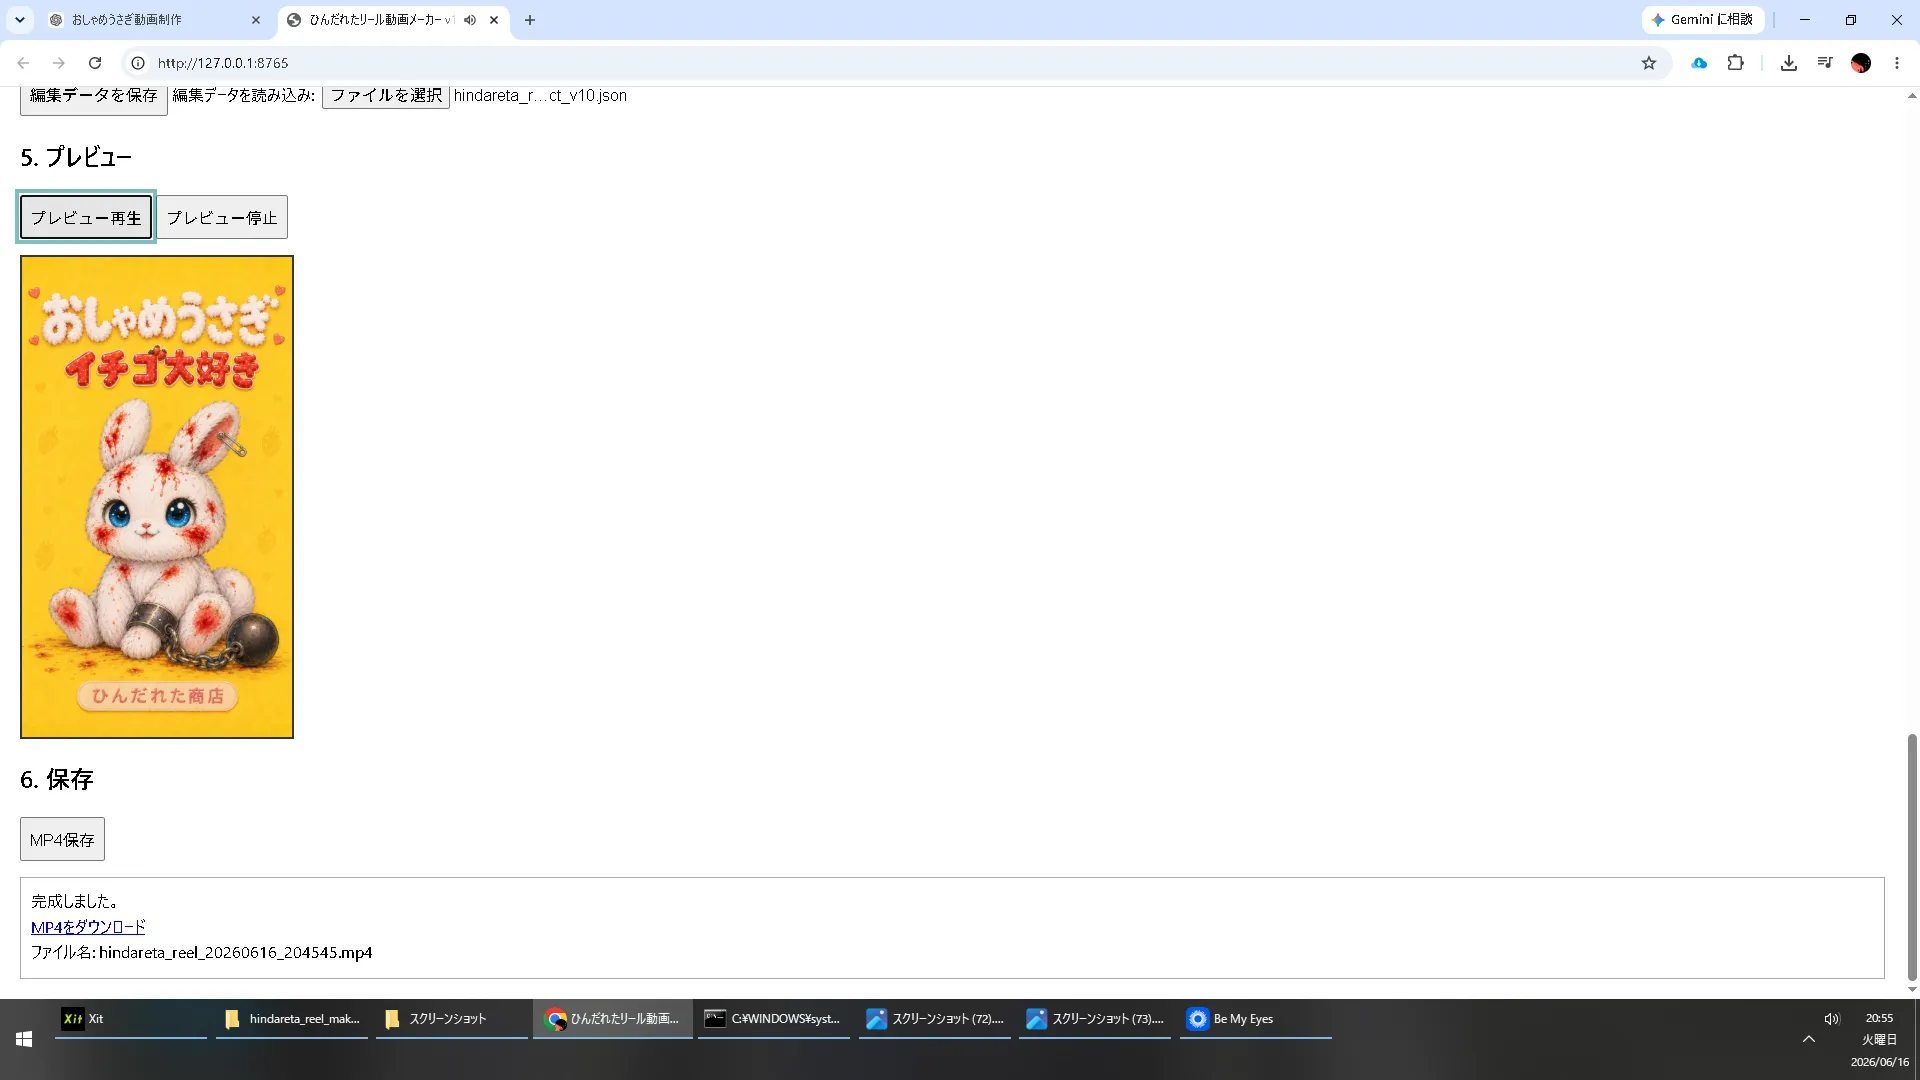The width and height of the screenshot is (1920, 1080).
Task: Open the Downloads icon in the toolbar
Action: click(1789, 63)
